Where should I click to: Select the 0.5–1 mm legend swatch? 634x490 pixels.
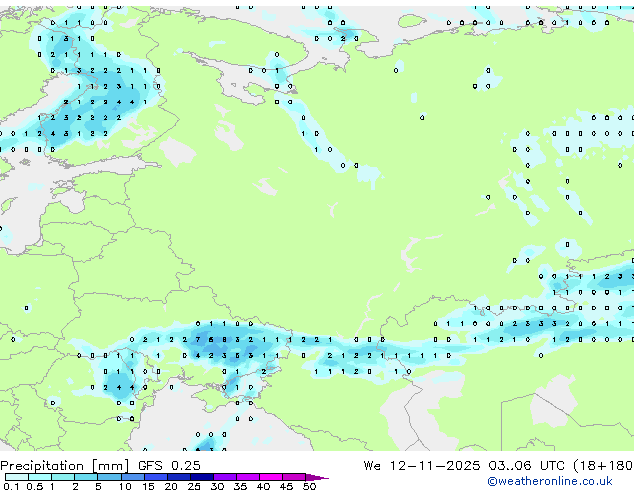[40, 477]
